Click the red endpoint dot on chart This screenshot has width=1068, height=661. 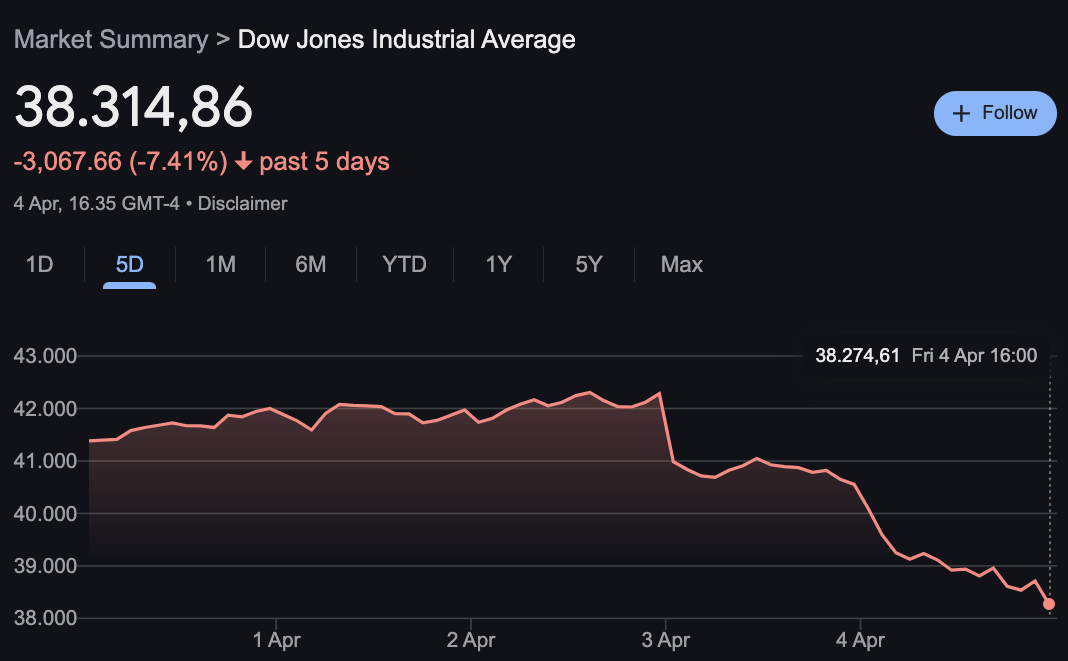1048,604
